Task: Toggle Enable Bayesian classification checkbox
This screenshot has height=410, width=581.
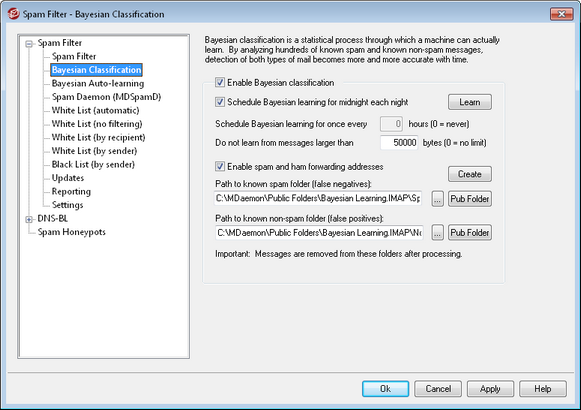Action: [x=220, y=82]
